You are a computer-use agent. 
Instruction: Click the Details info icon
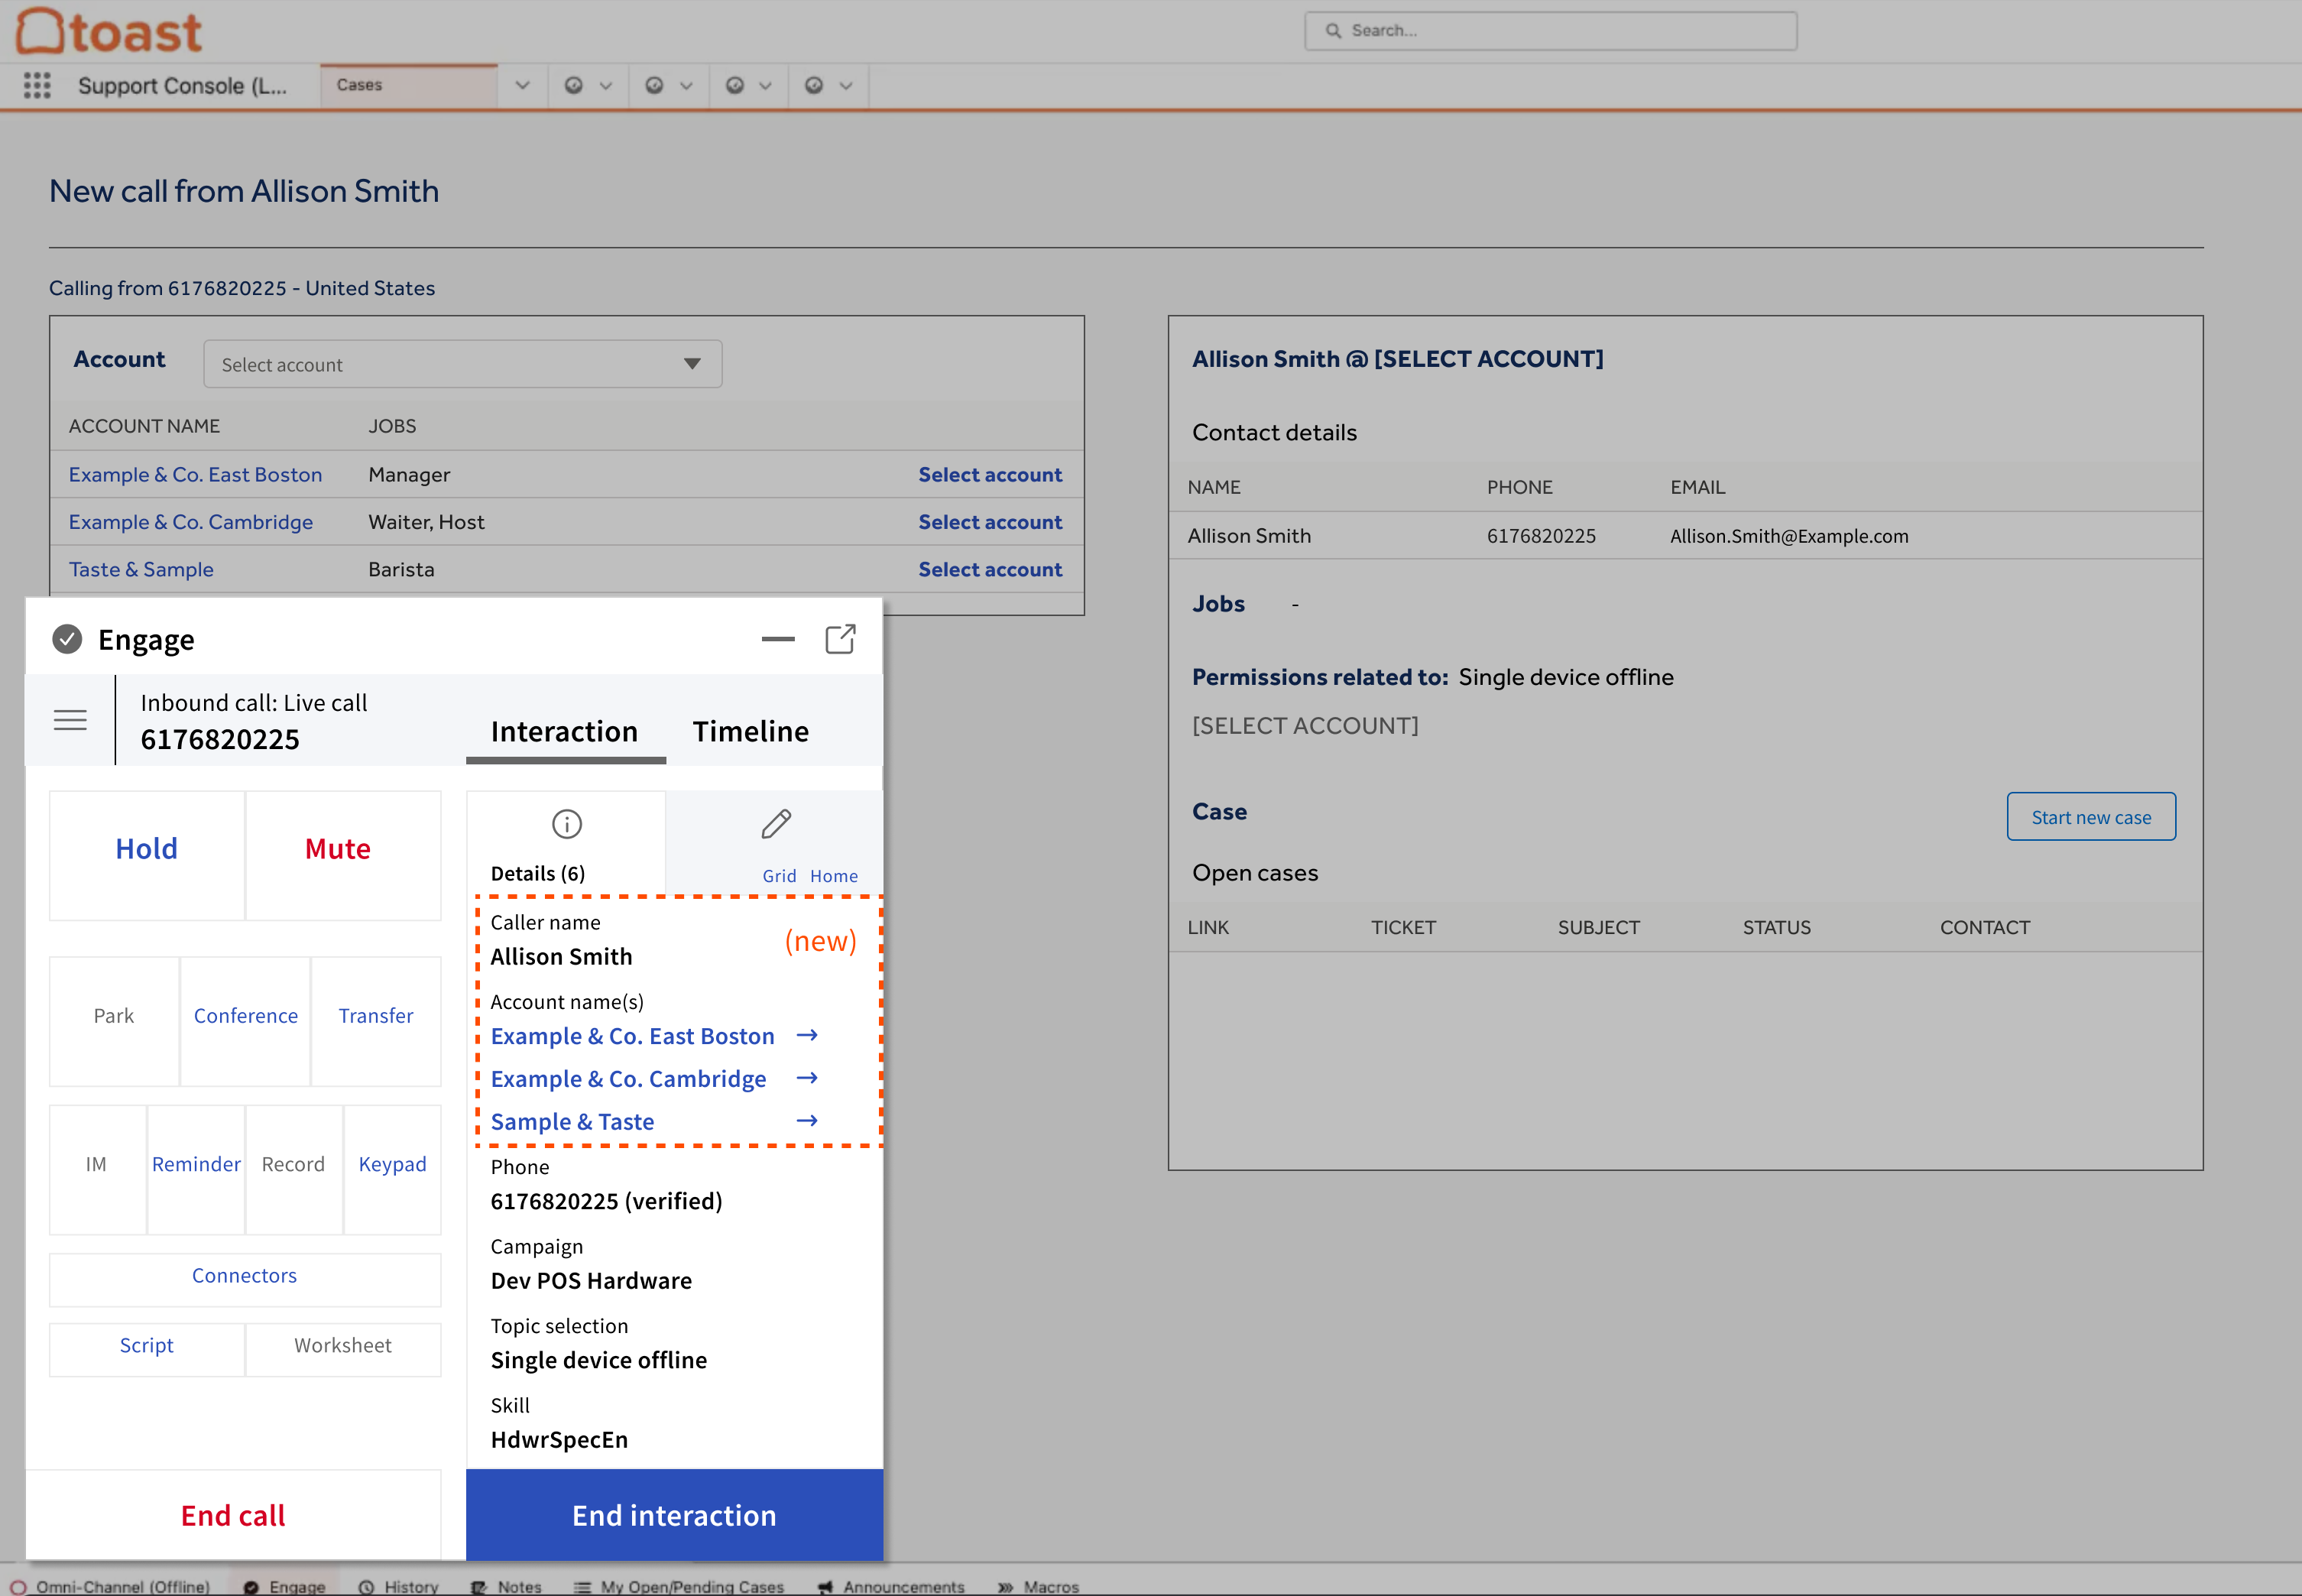click(567, 824)
